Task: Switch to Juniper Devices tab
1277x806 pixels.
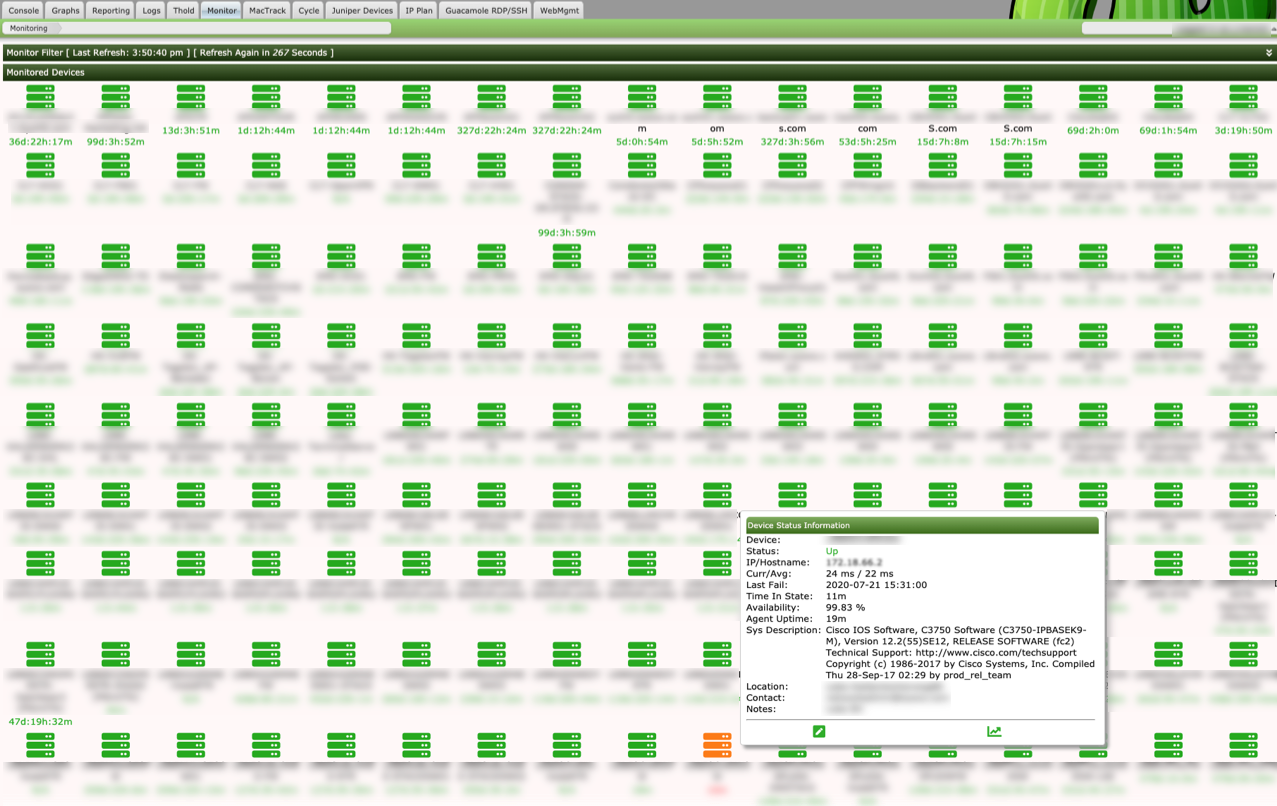Action: pyautogui.click(x=362, y=11)
